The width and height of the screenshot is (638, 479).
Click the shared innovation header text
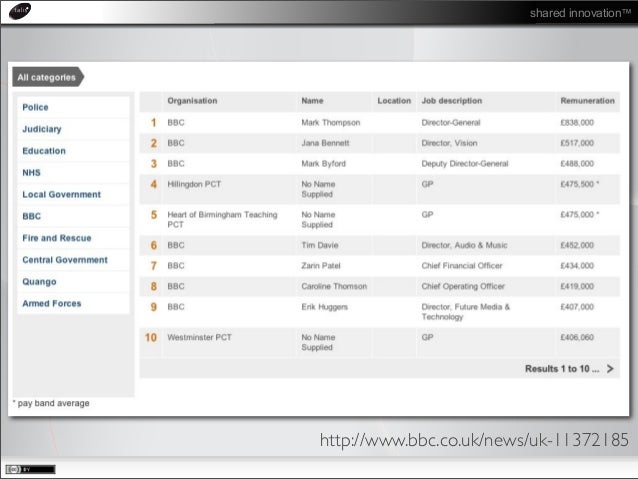(x=580, y=13)
